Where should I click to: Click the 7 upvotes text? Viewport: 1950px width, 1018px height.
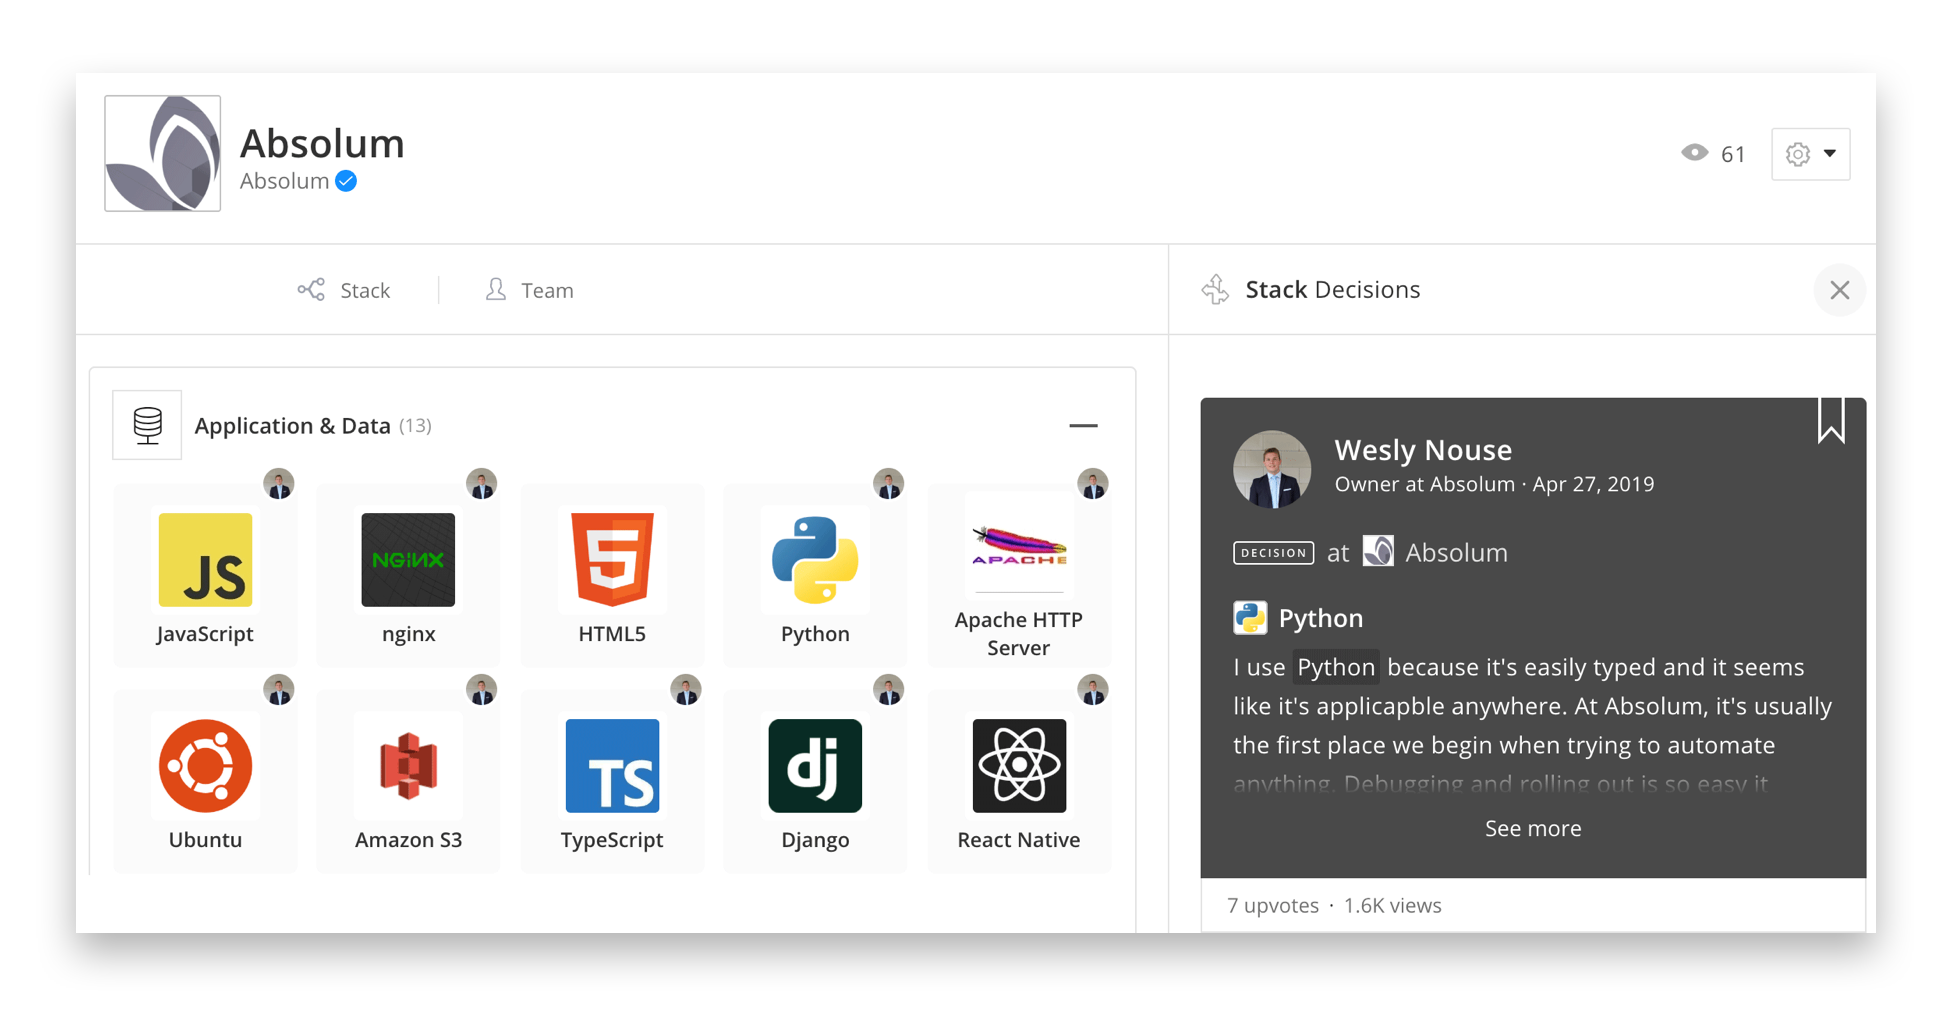pos(1273,905)
